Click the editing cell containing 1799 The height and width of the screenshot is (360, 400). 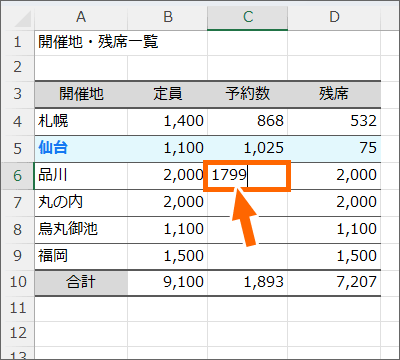click(x=247, y=176)
